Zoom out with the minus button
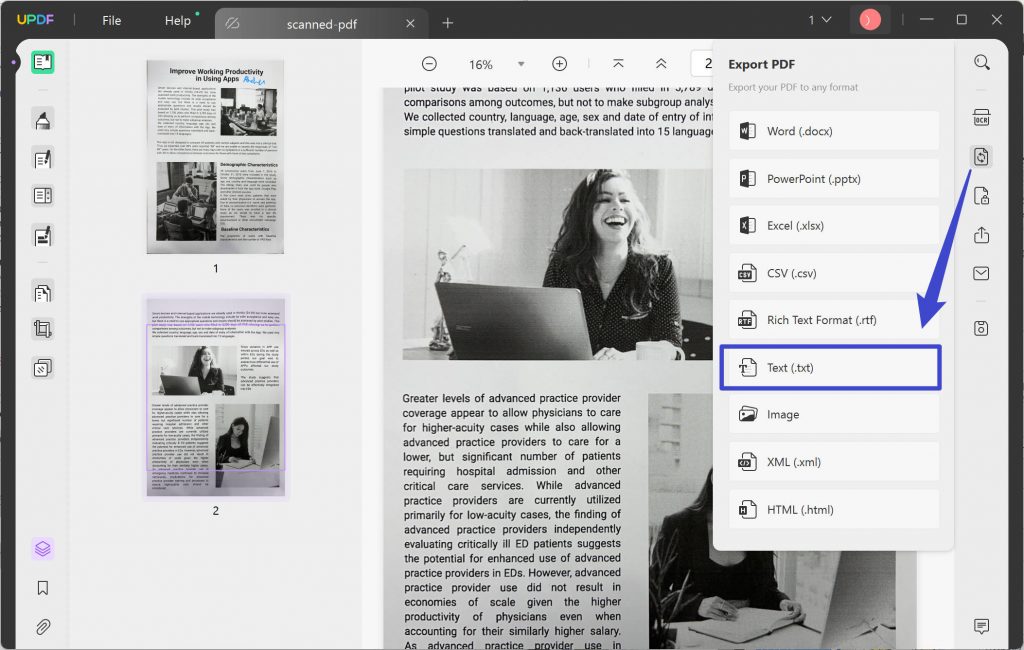 click(429, 64)
